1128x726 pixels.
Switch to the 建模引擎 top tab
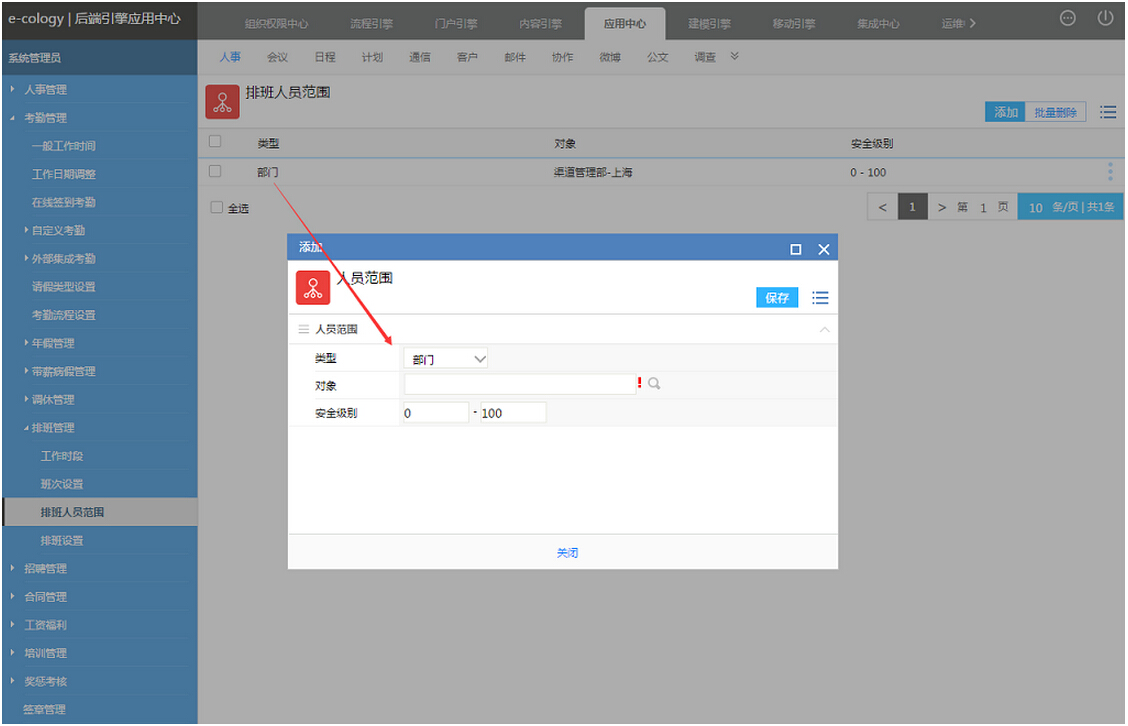709,23
